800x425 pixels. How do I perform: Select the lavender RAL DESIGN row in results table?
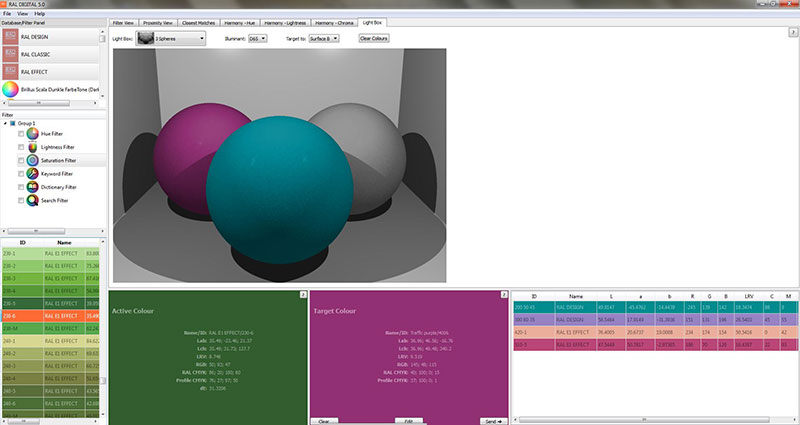655,319
